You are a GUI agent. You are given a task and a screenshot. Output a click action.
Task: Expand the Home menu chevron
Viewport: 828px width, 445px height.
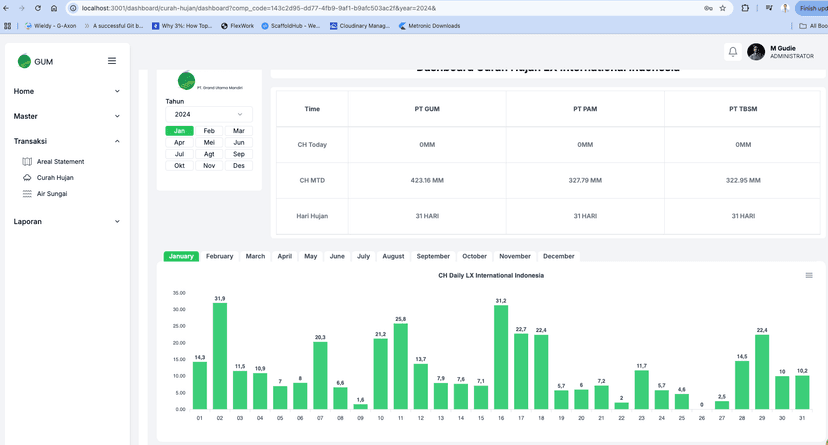click(117, 91)
